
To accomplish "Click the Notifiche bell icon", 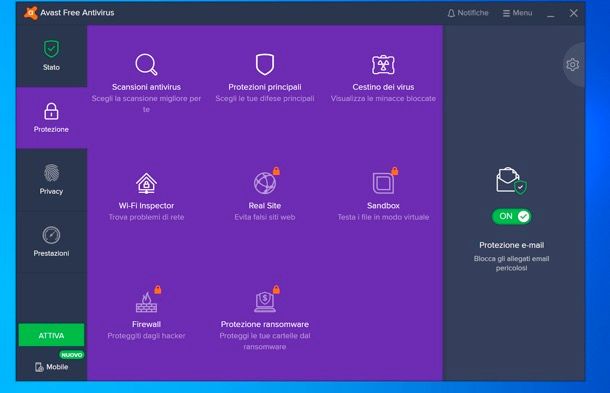I will tap(451, 13).
